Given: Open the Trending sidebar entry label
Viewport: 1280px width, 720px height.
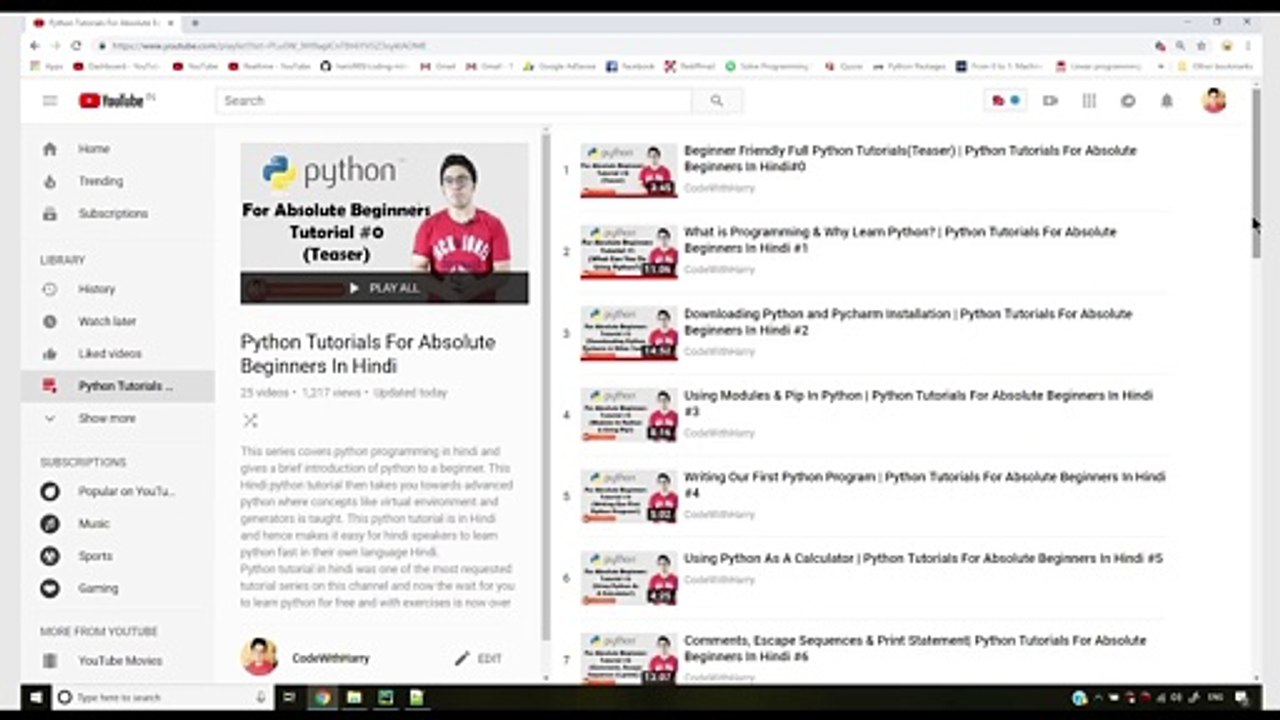Looking at the screenshot, I should tap(101, 181).
